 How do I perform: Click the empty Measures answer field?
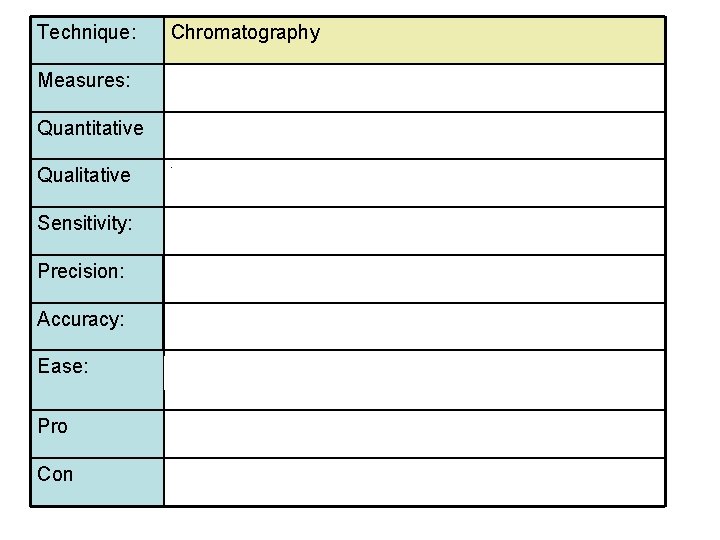(x=414, y=88)
